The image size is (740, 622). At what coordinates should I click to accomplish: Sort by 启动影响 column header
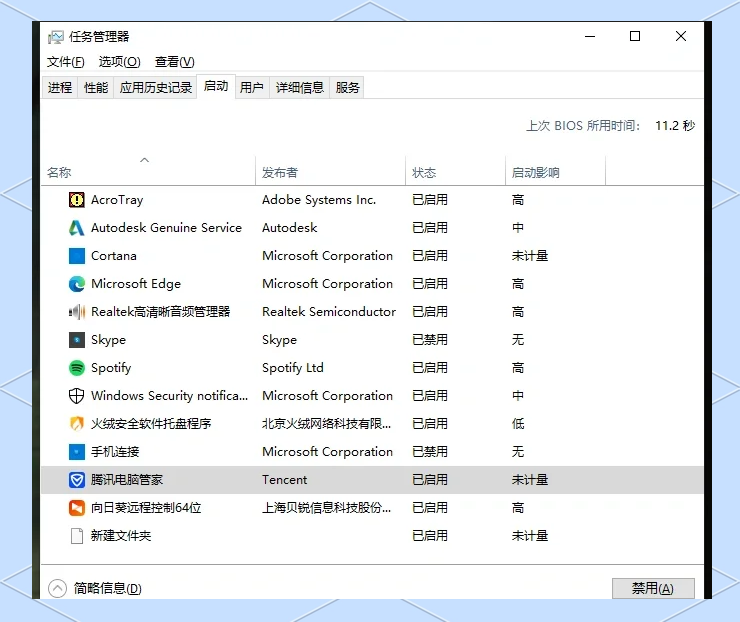point(536,173)
